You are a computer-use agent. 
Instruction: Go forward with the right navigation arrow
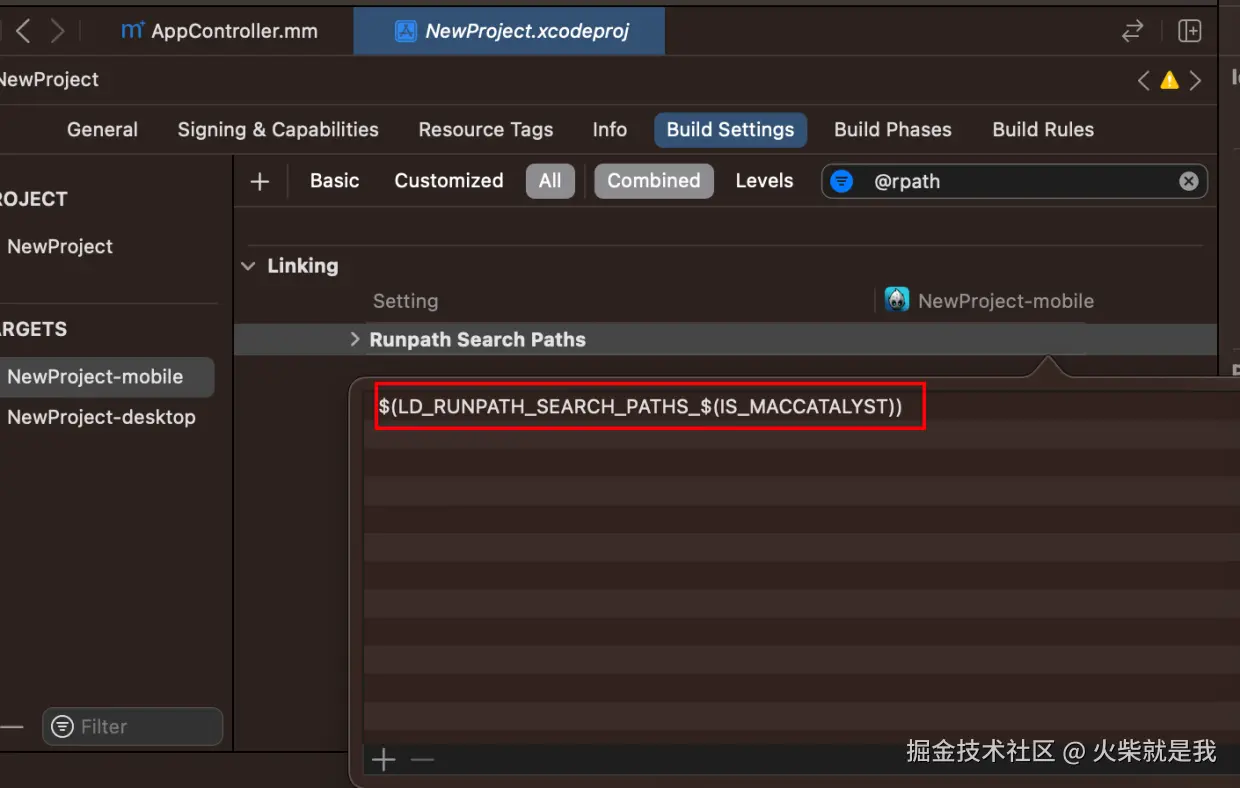pos(58,31)
